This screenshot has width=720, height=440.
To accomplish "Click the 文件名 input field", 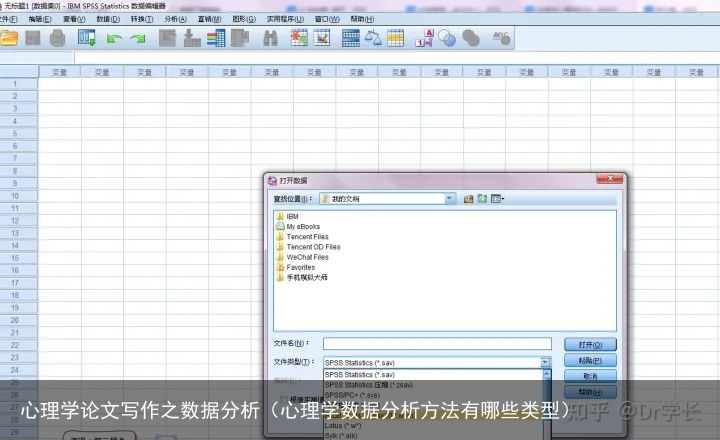I will [437, 344].
